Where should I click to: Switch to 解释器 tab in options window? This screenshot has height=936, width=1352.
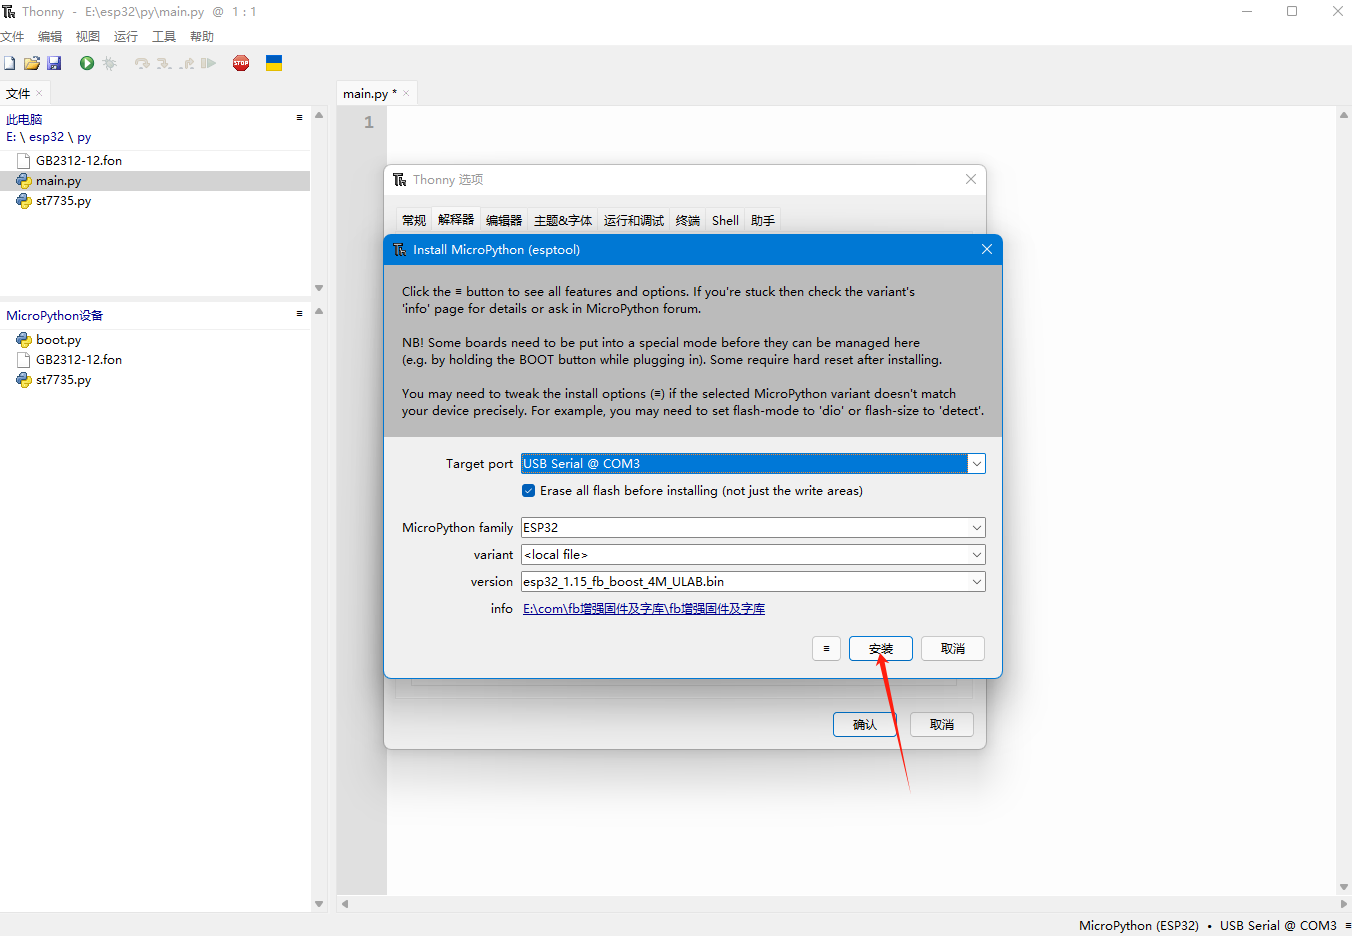456,220
